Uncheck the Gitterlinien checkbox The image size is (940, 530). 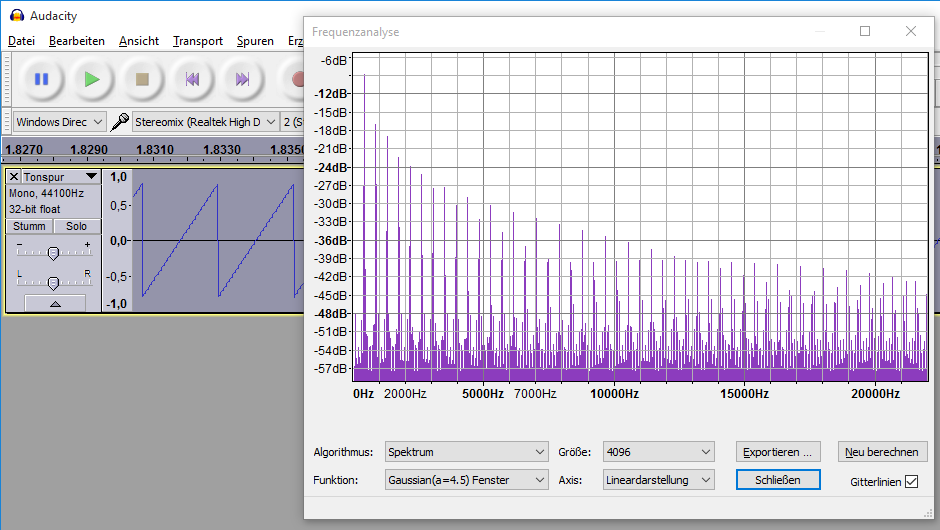point(911,482)
